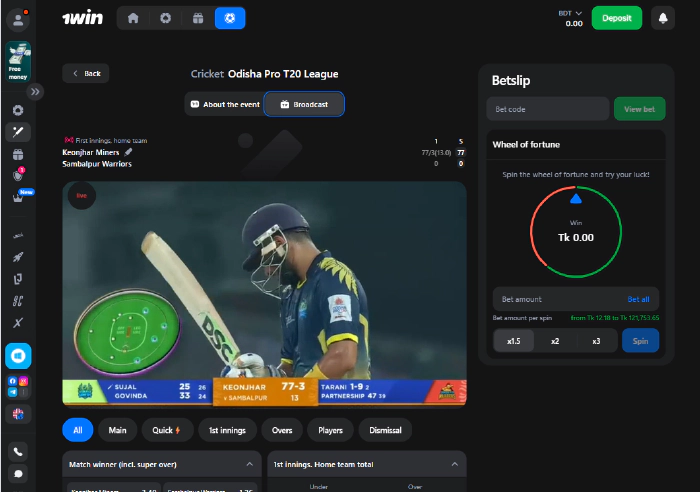This screenshot has width=700, height=492.
Task: Click the live cricket video stream
Action: [x=264, y=293]
